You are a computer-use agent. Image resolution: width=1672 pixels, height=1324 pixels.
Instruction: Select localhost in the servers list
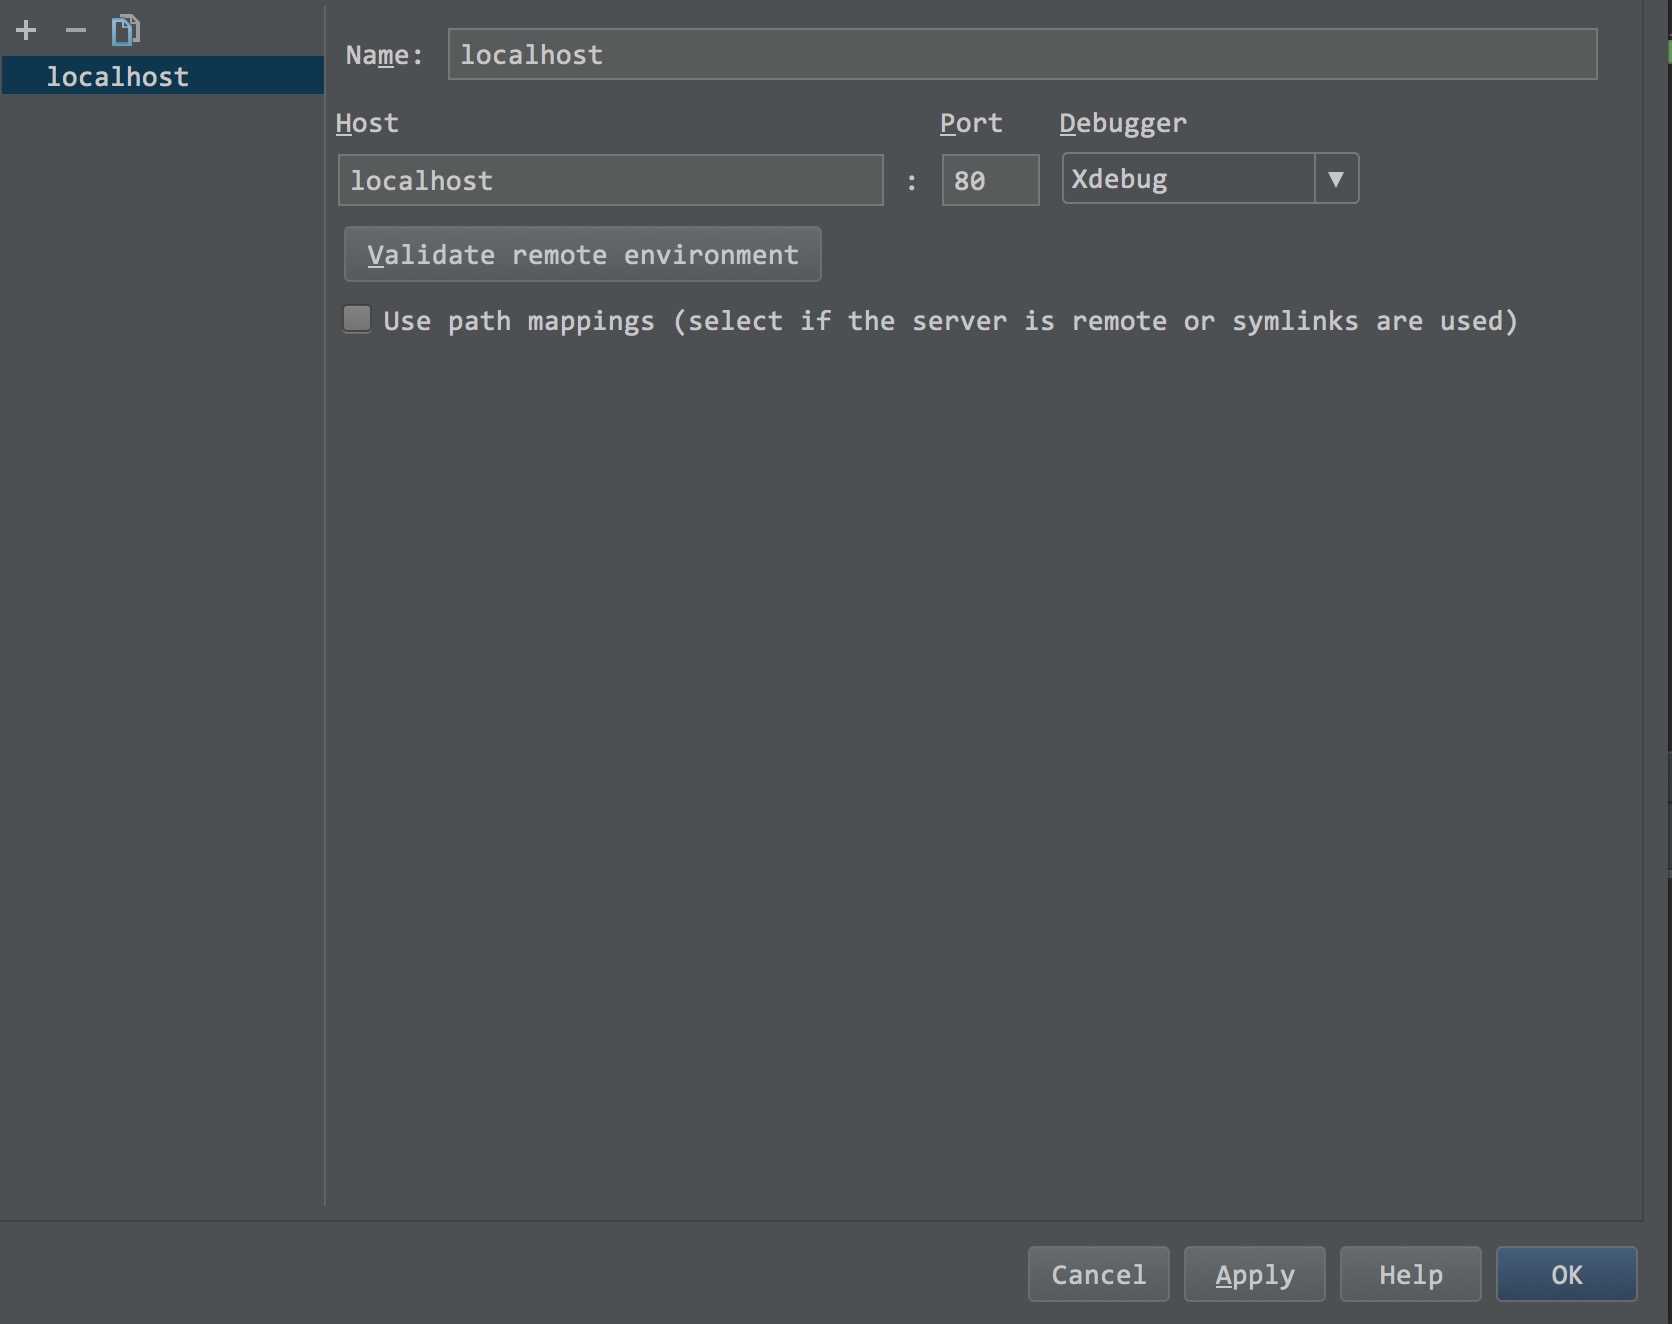coord(163,76)
